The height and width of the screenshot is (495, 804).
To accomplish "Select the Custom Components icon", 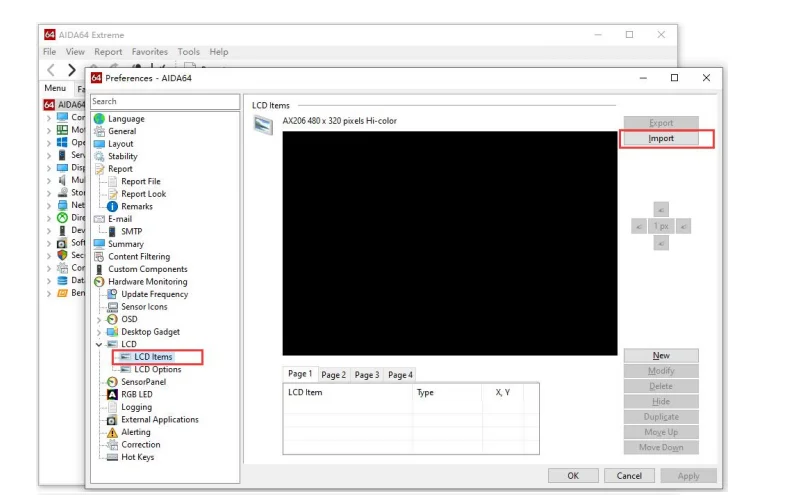I will (99, 269).
